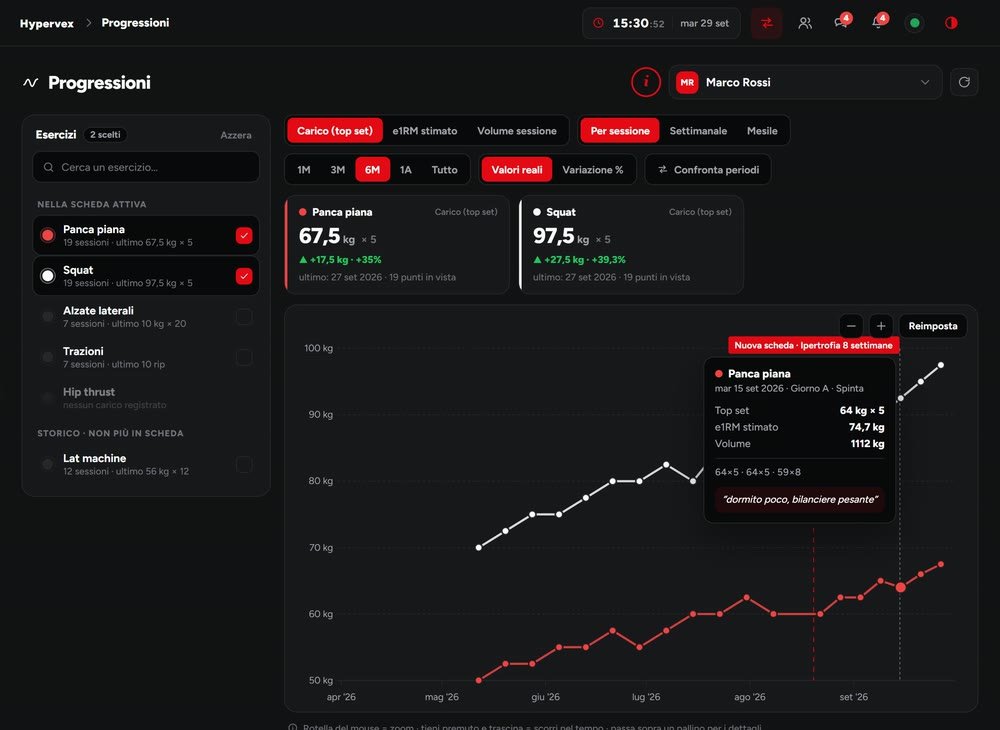Select the e1RM stimato tab

click(x=425, y=131)
